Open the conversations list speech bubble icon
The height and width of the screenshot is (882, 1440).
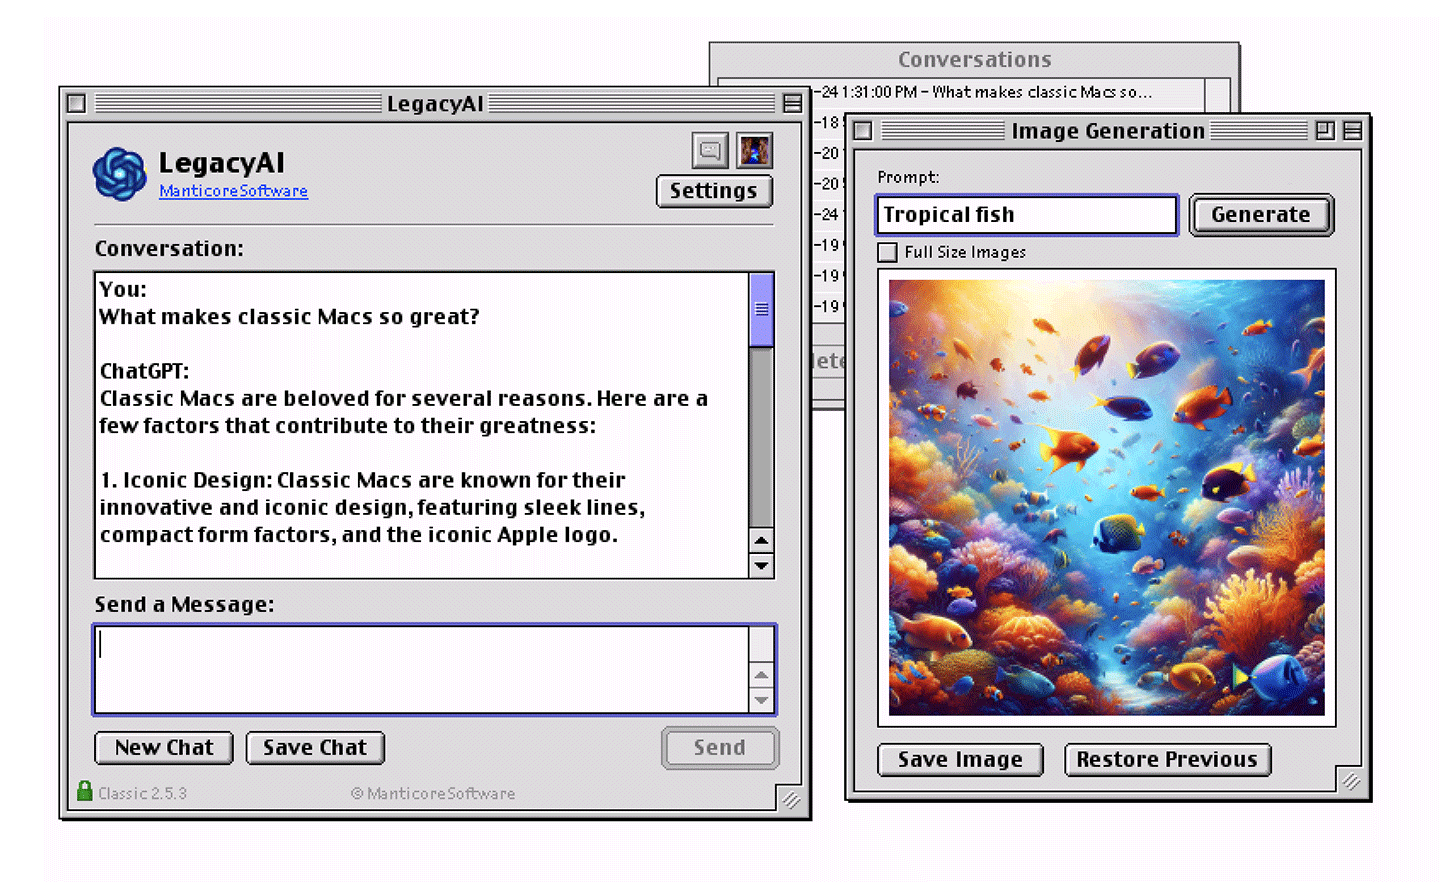[710, 151]
